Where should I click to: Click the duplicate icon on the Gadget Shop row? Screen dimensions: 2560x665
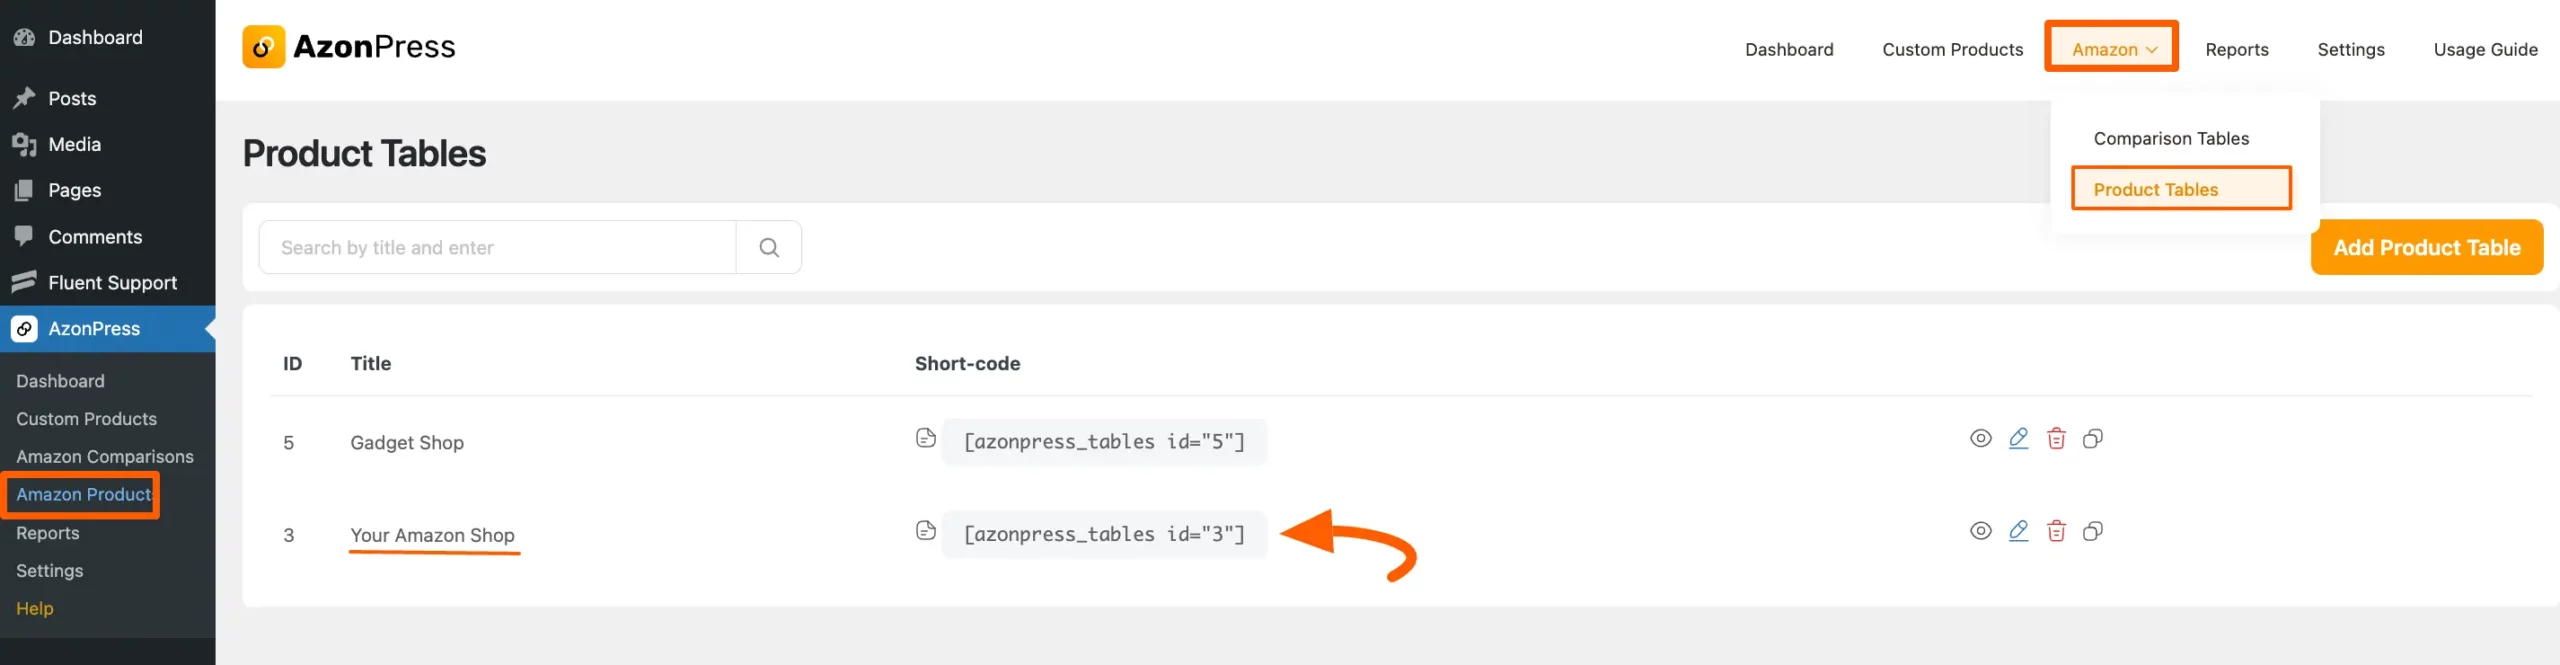[2094, 437]
